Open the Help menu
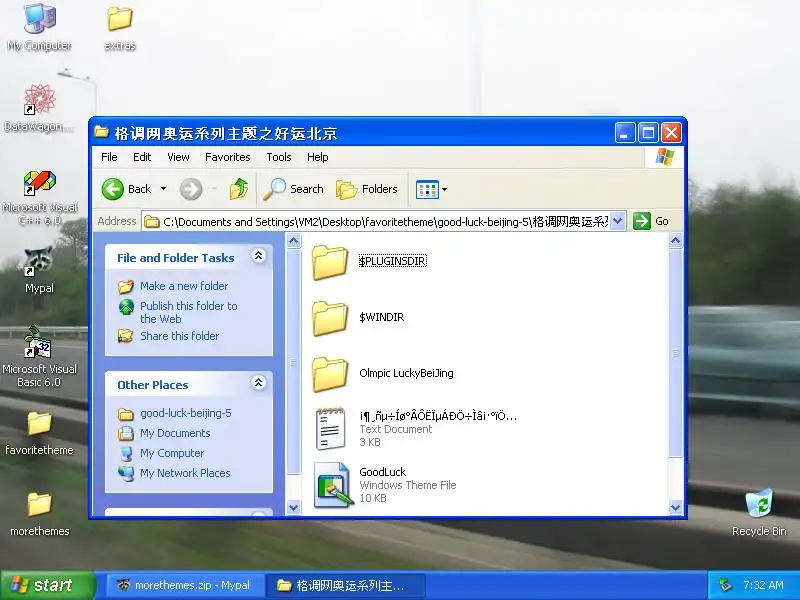Viewport: 800px width, 600px height. point(317,157)
